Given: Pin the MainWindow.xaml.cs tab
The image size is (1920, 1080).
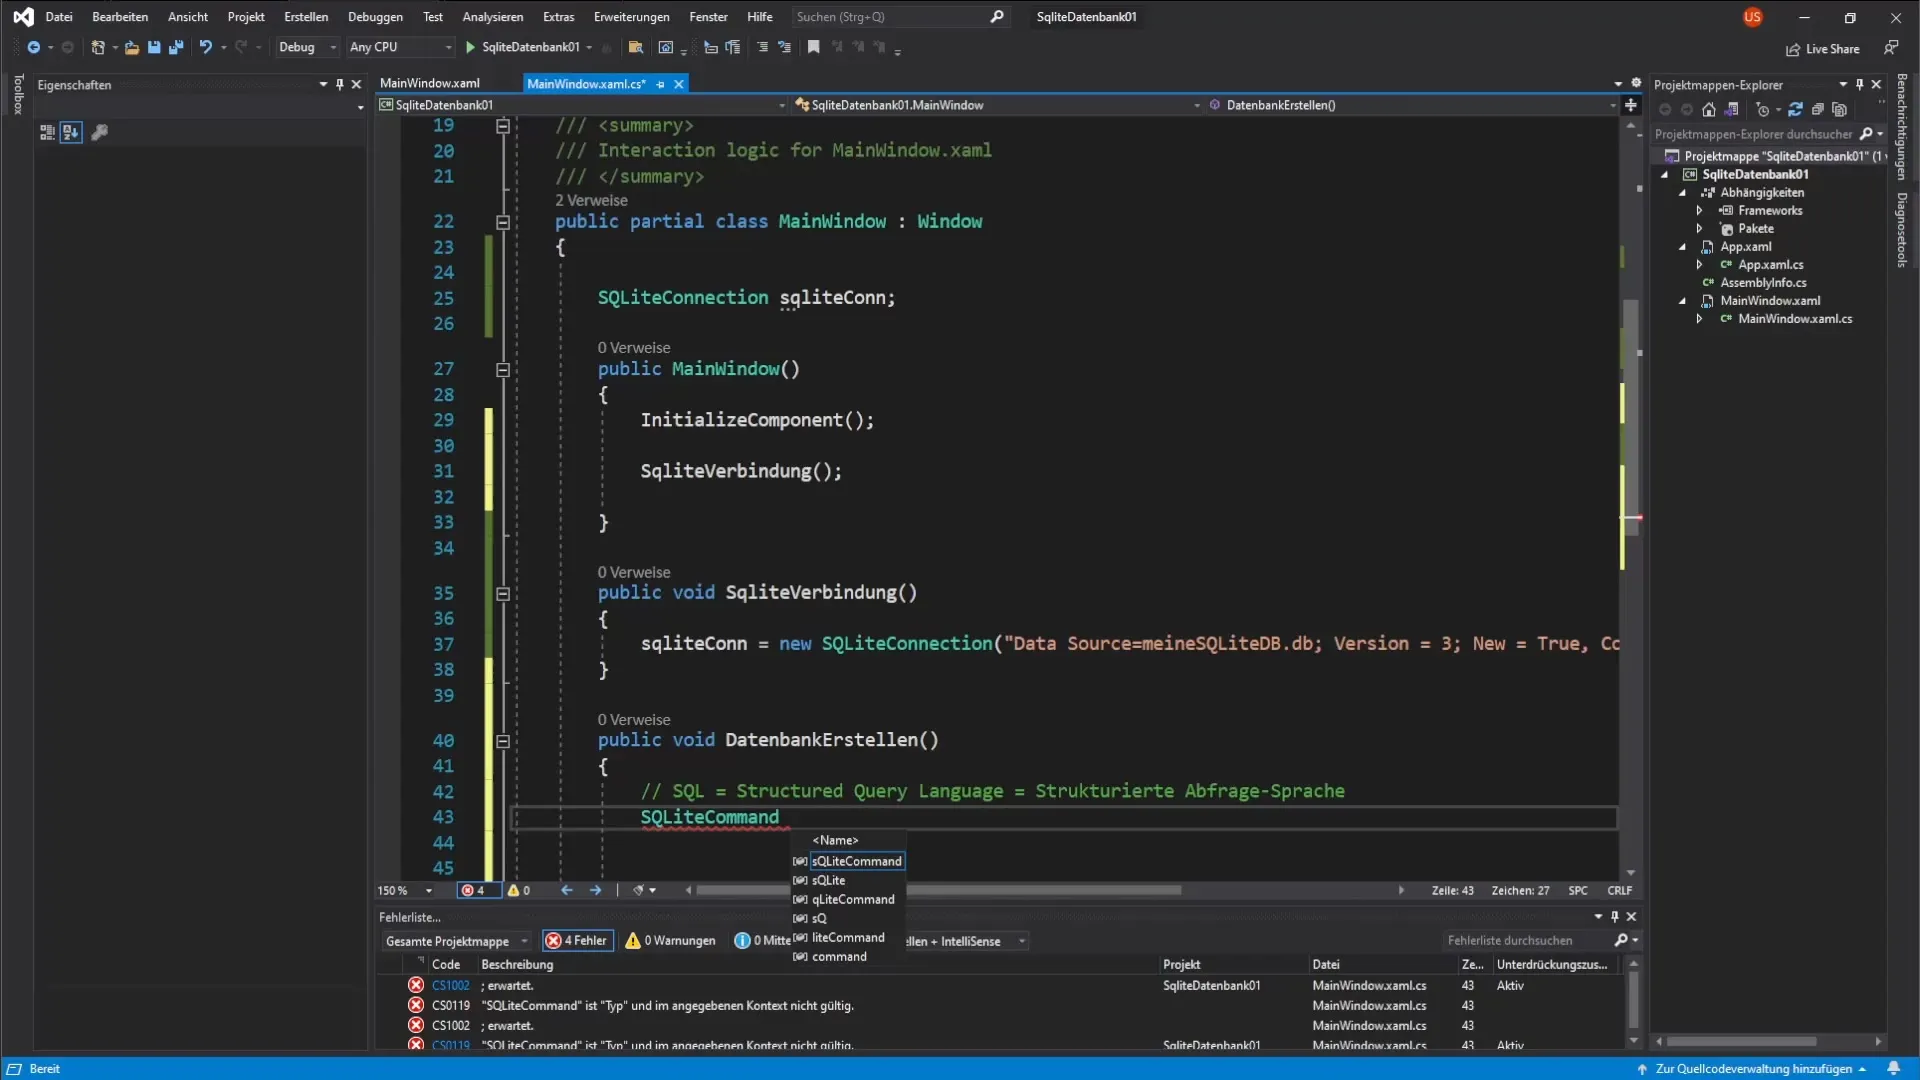Looking at the screenshot, I should pos(660,84).
